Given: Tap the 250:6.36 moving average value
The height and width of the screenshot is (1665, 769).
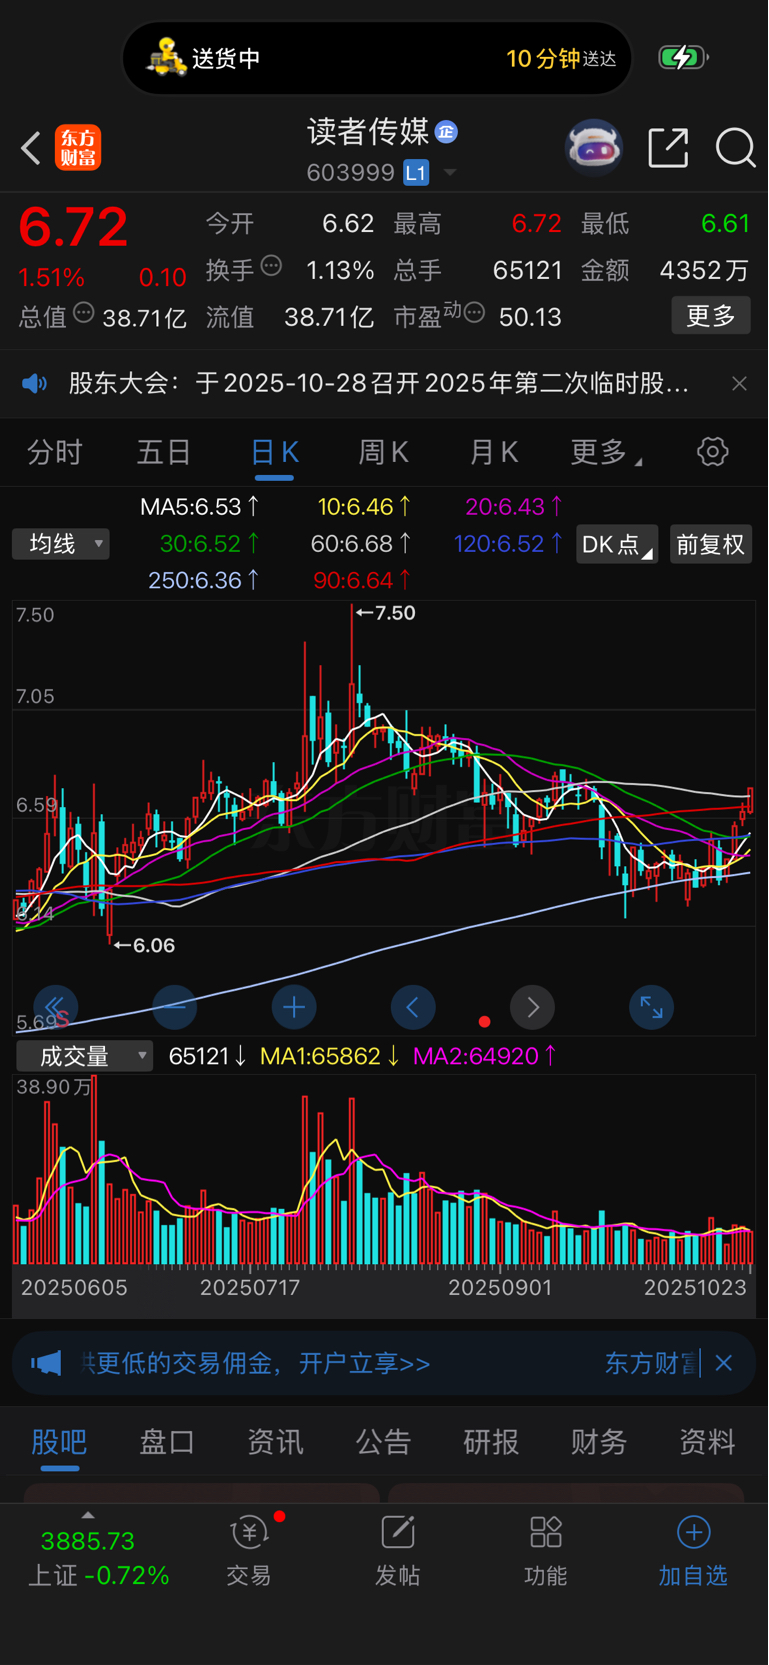Looking at the screenshot, I should click(x=203, y=580).
